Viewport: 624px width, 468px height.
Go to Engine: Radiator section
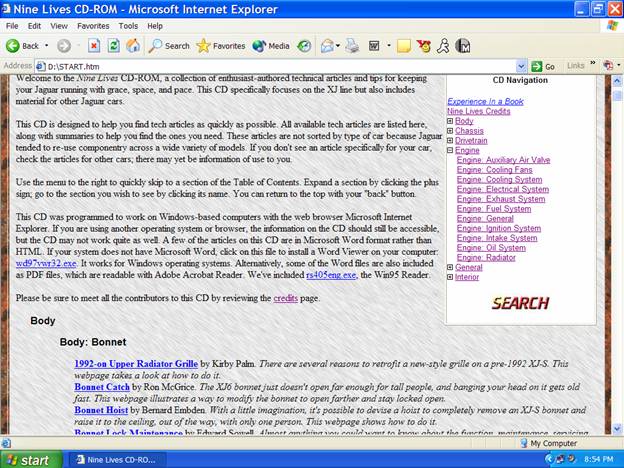pyautogui.click(x=486, y=257)
